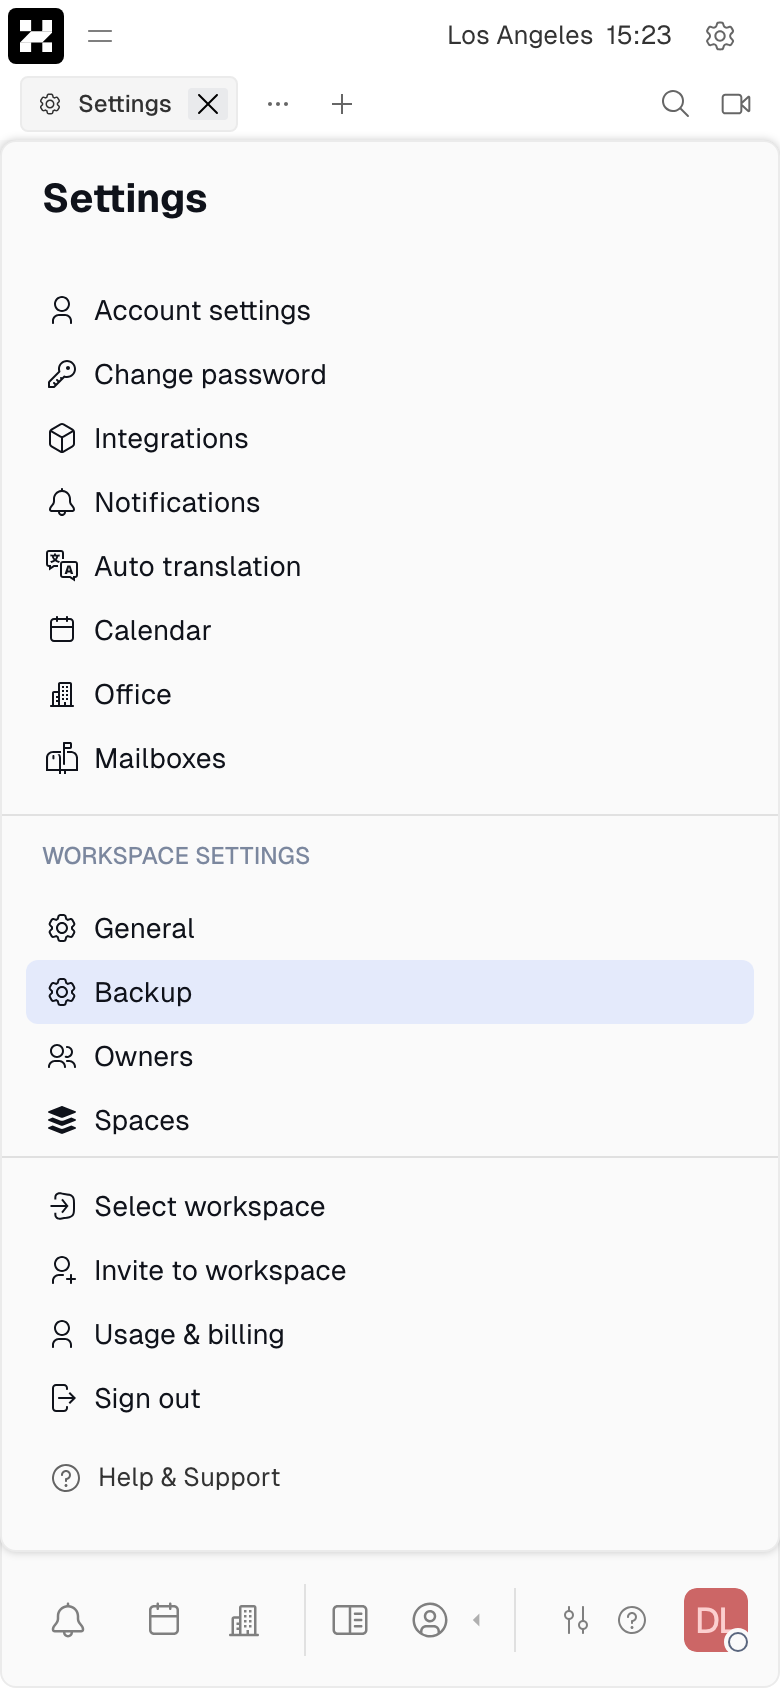Click the mailbox icon beside Mailboxes
This screenshot has height=1688, width=780.
(x=62, y=758)
